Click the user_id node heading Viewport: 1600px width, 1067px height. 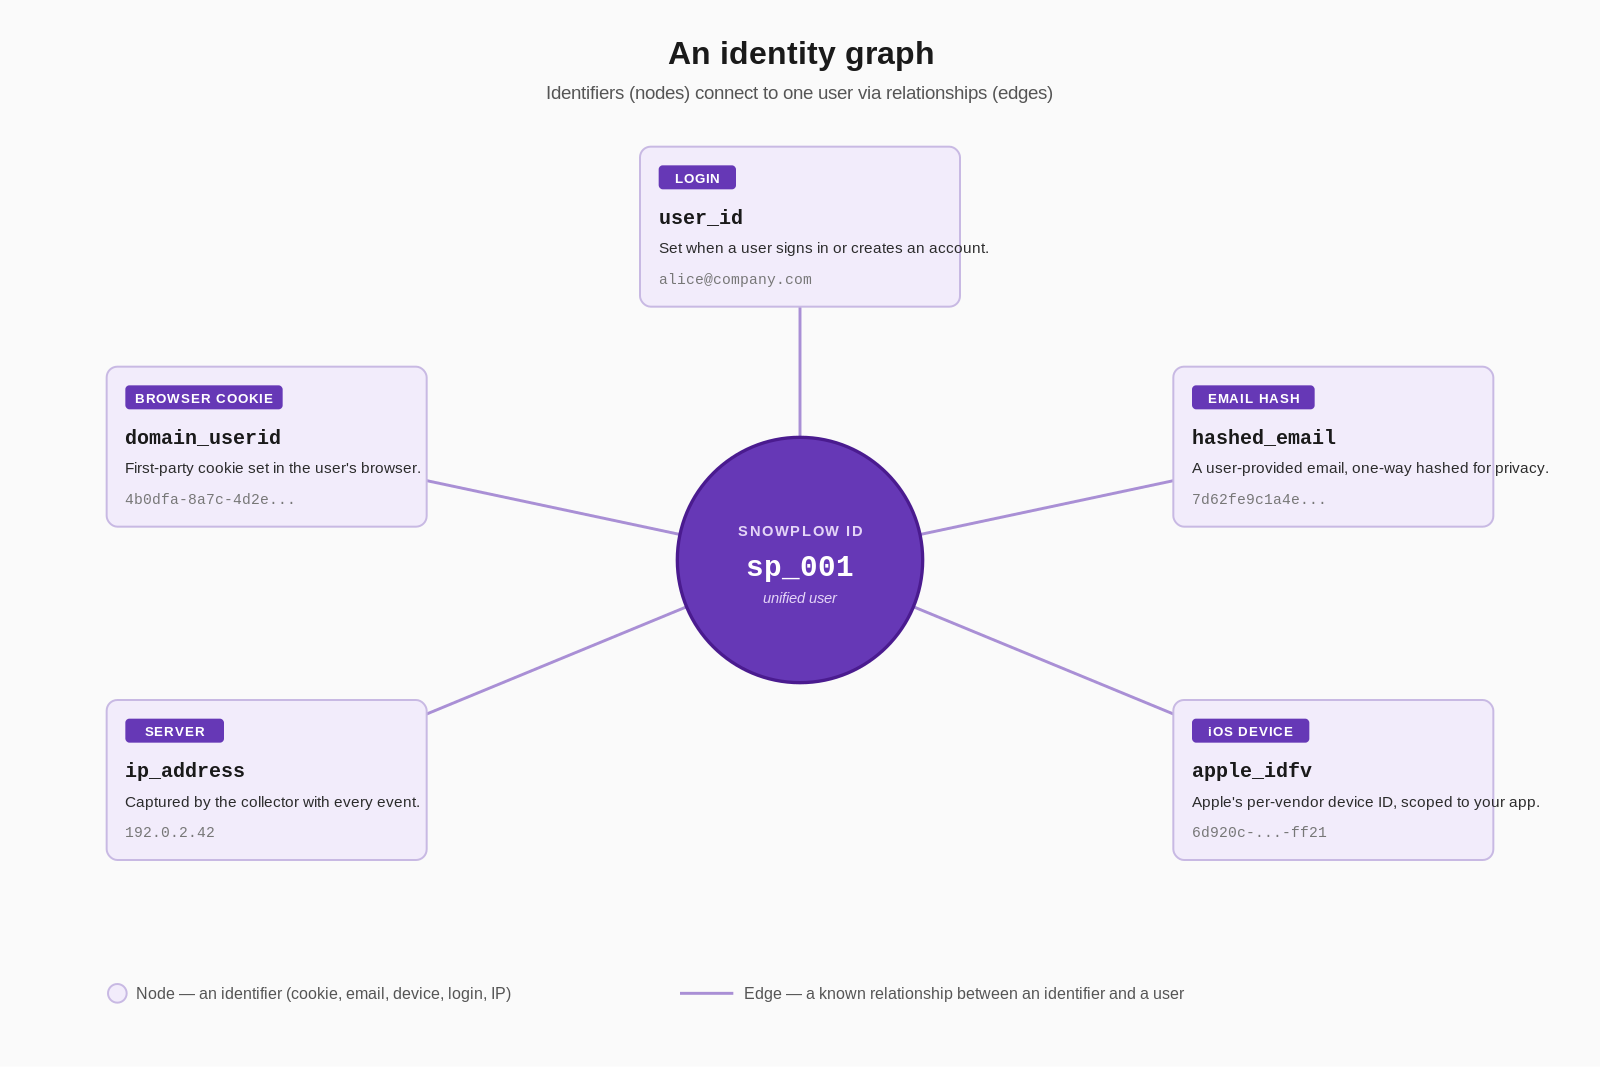click(701, 217)
